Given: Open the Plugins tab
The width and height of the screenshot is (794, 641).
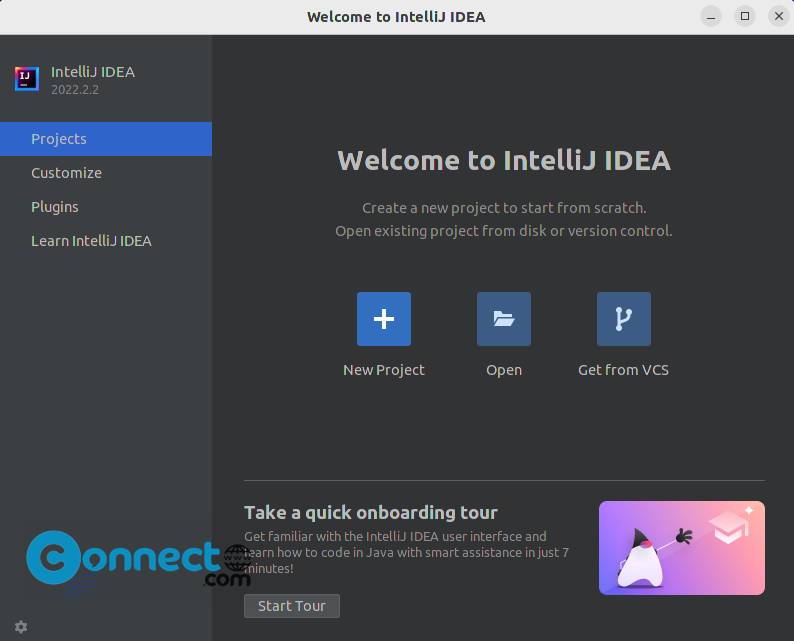Looking at the screenshot, I should (106, 207).
